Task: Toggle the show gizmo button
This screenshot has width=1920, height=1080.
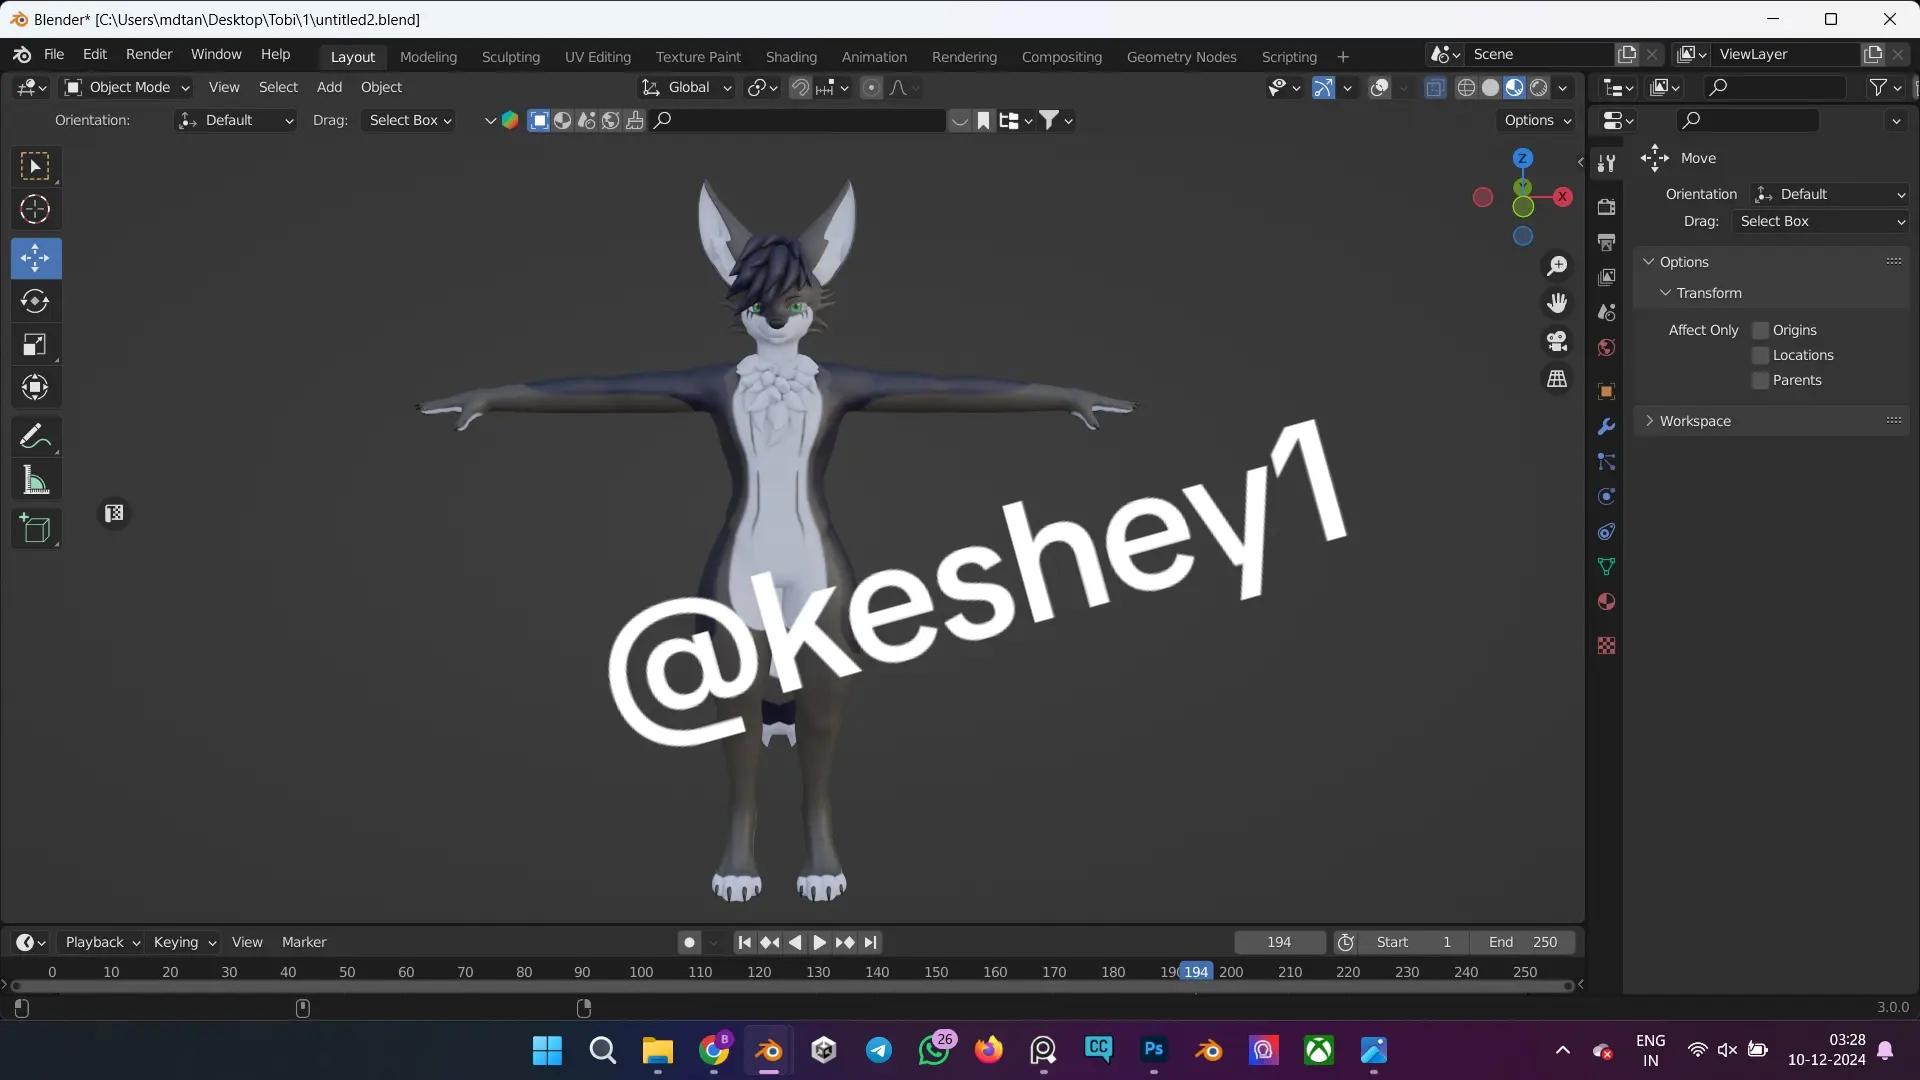Action: click(1323, 88)
